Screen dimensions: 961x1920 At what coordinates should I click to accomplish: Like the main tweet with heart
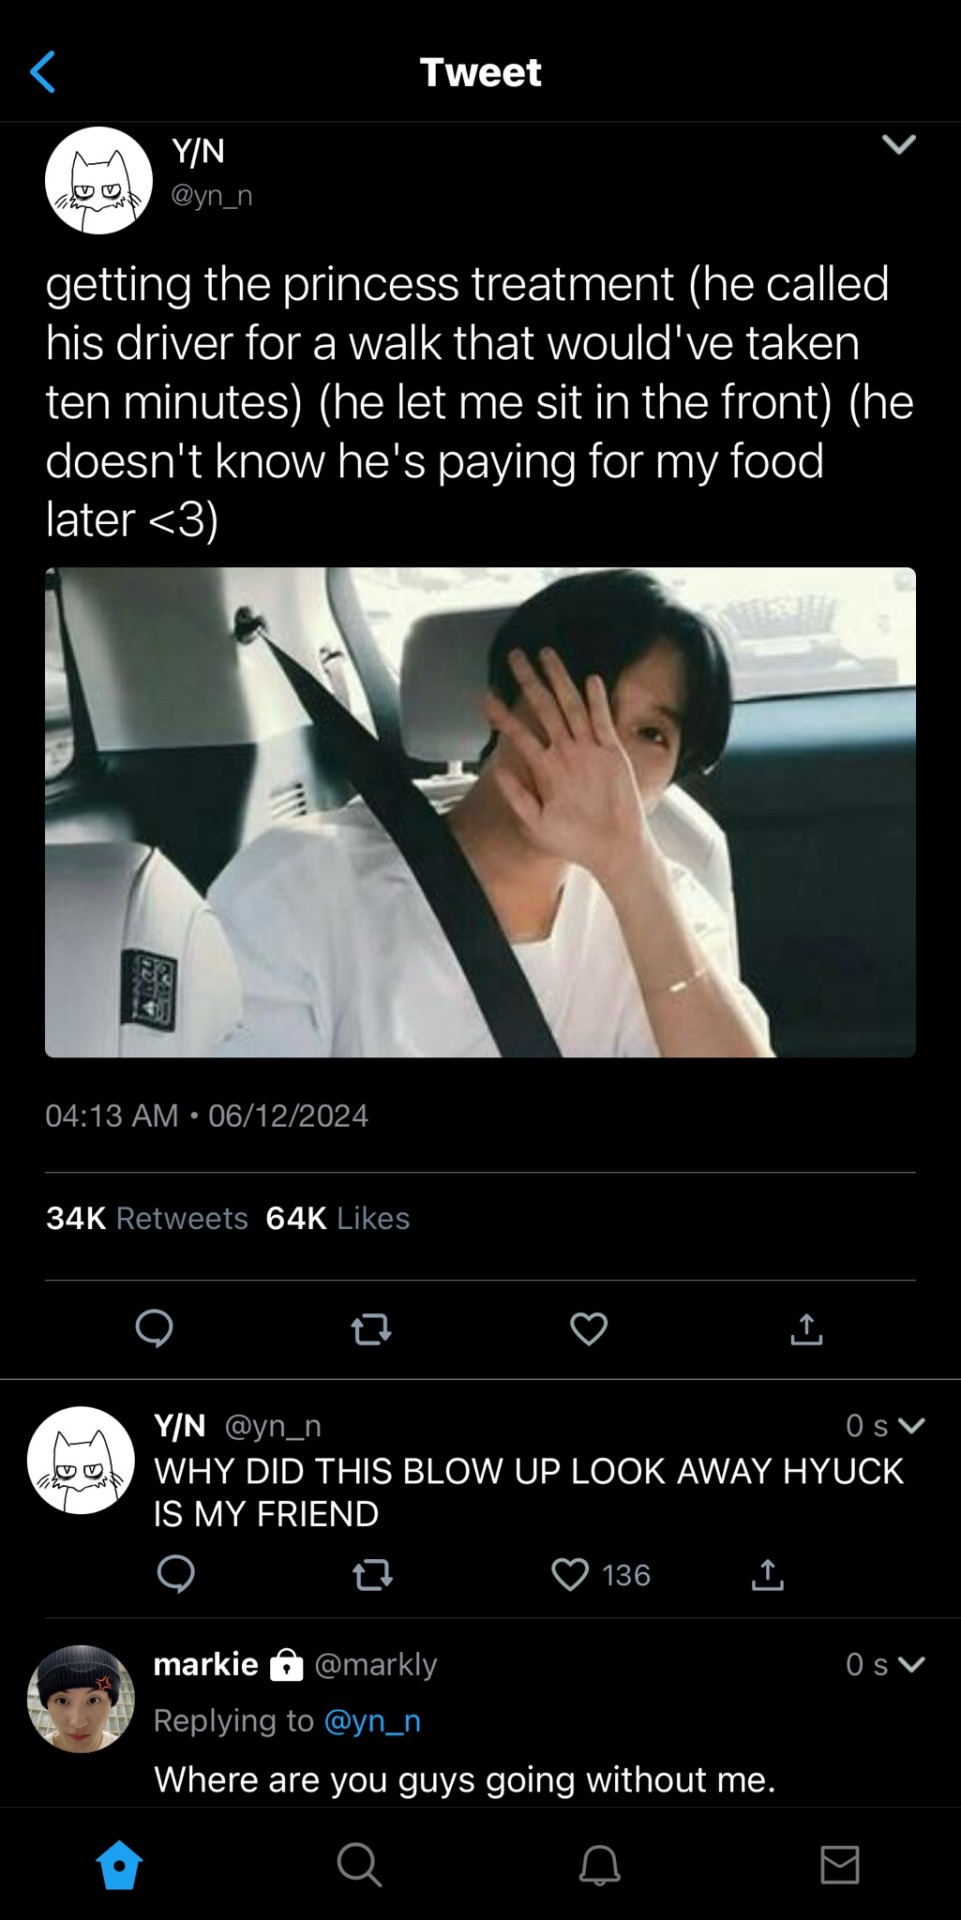click(588, 1329)
